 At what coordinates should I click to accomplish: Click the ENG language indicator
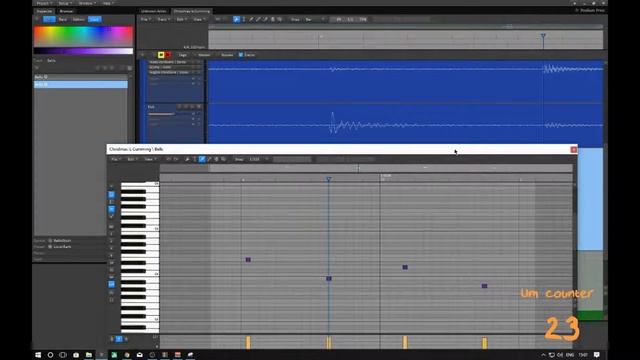tap(570, 355)
